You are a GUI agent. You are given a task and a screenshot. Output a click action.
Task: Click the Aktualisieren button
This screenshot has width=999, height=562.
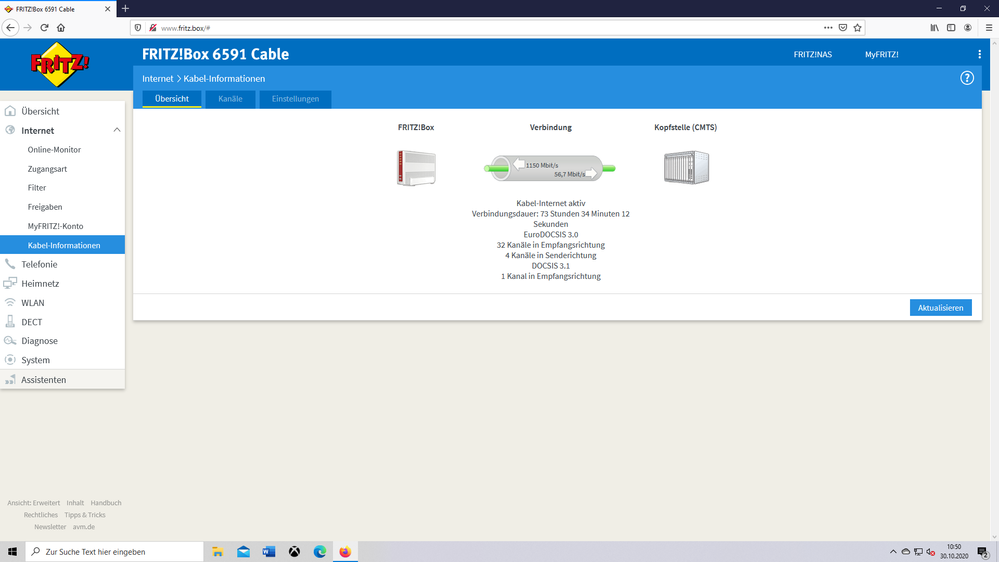click(940, 307)
